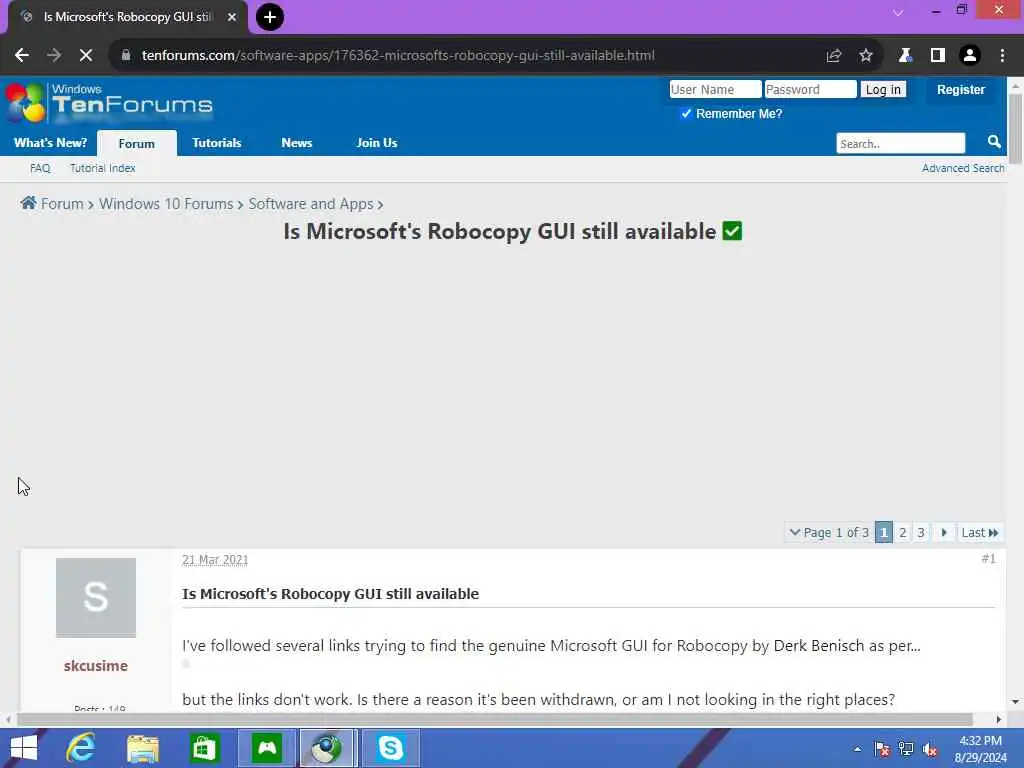This screenshot has height=768, width=1024.
Task: Click the Action Center flag tray icon
Action: pos(882,749)
